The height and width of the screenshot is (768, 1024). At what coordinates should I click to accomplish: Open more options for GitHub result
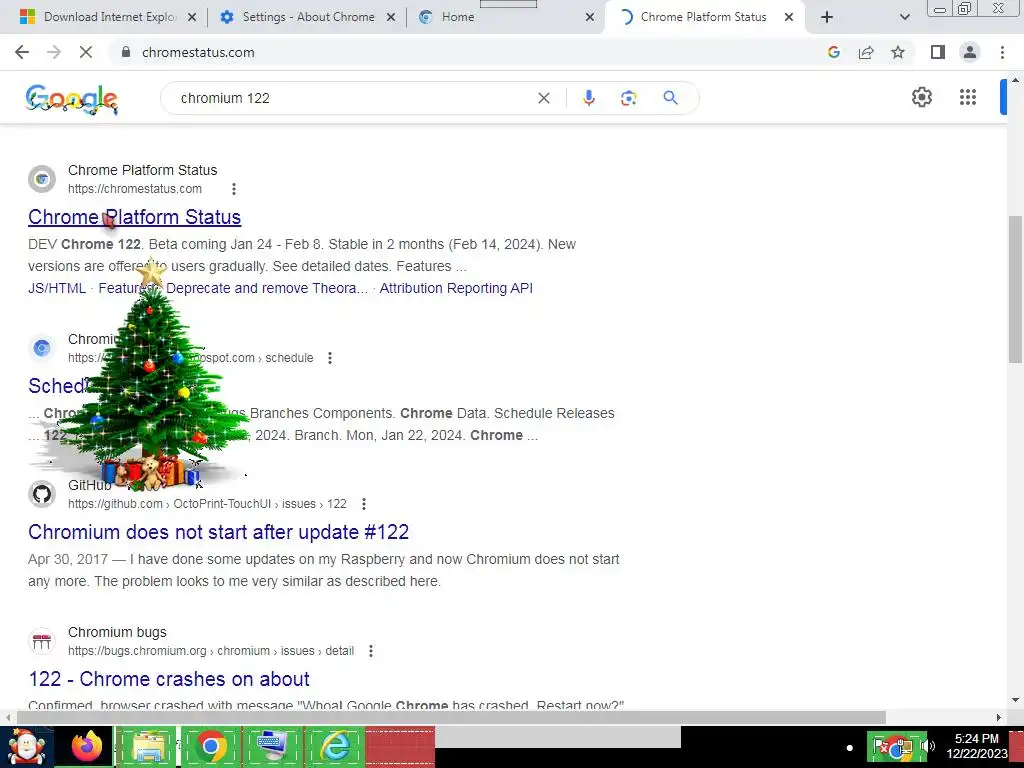point(364,504)
